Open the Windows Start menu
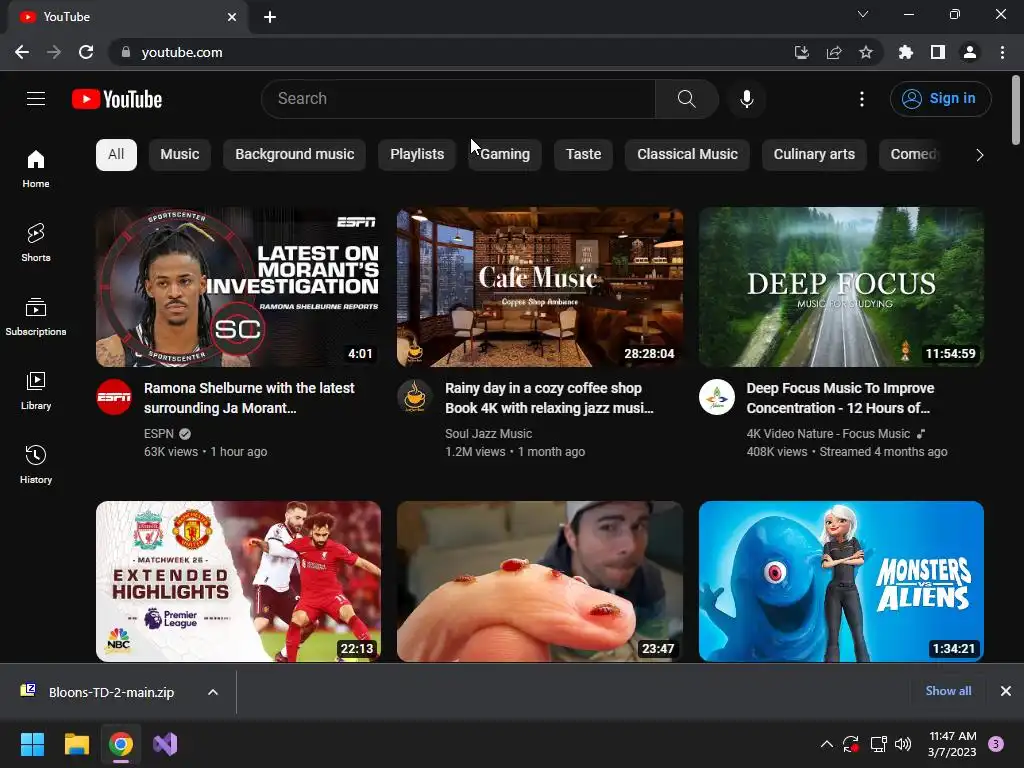The width and height of the screenshot is (1024, 768). tap(32, 744)
